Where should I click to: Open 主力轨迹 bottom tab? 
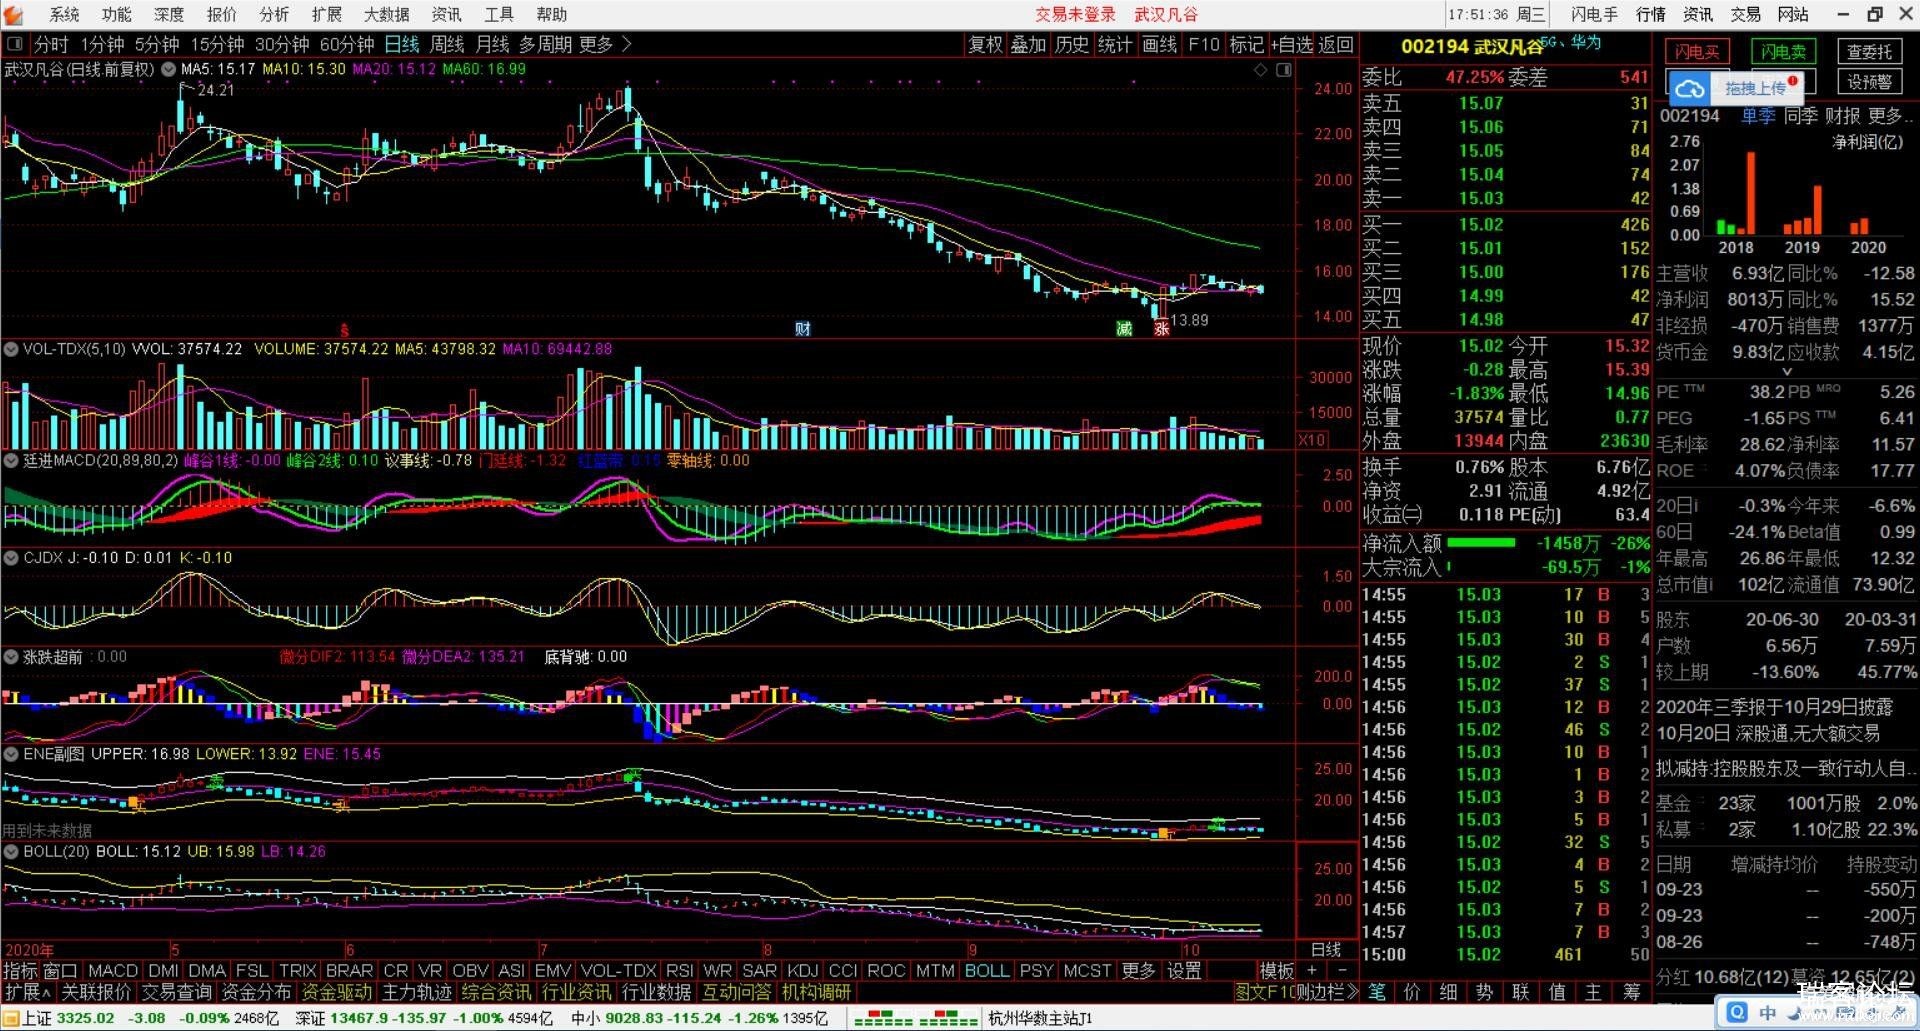coord(416,992)
